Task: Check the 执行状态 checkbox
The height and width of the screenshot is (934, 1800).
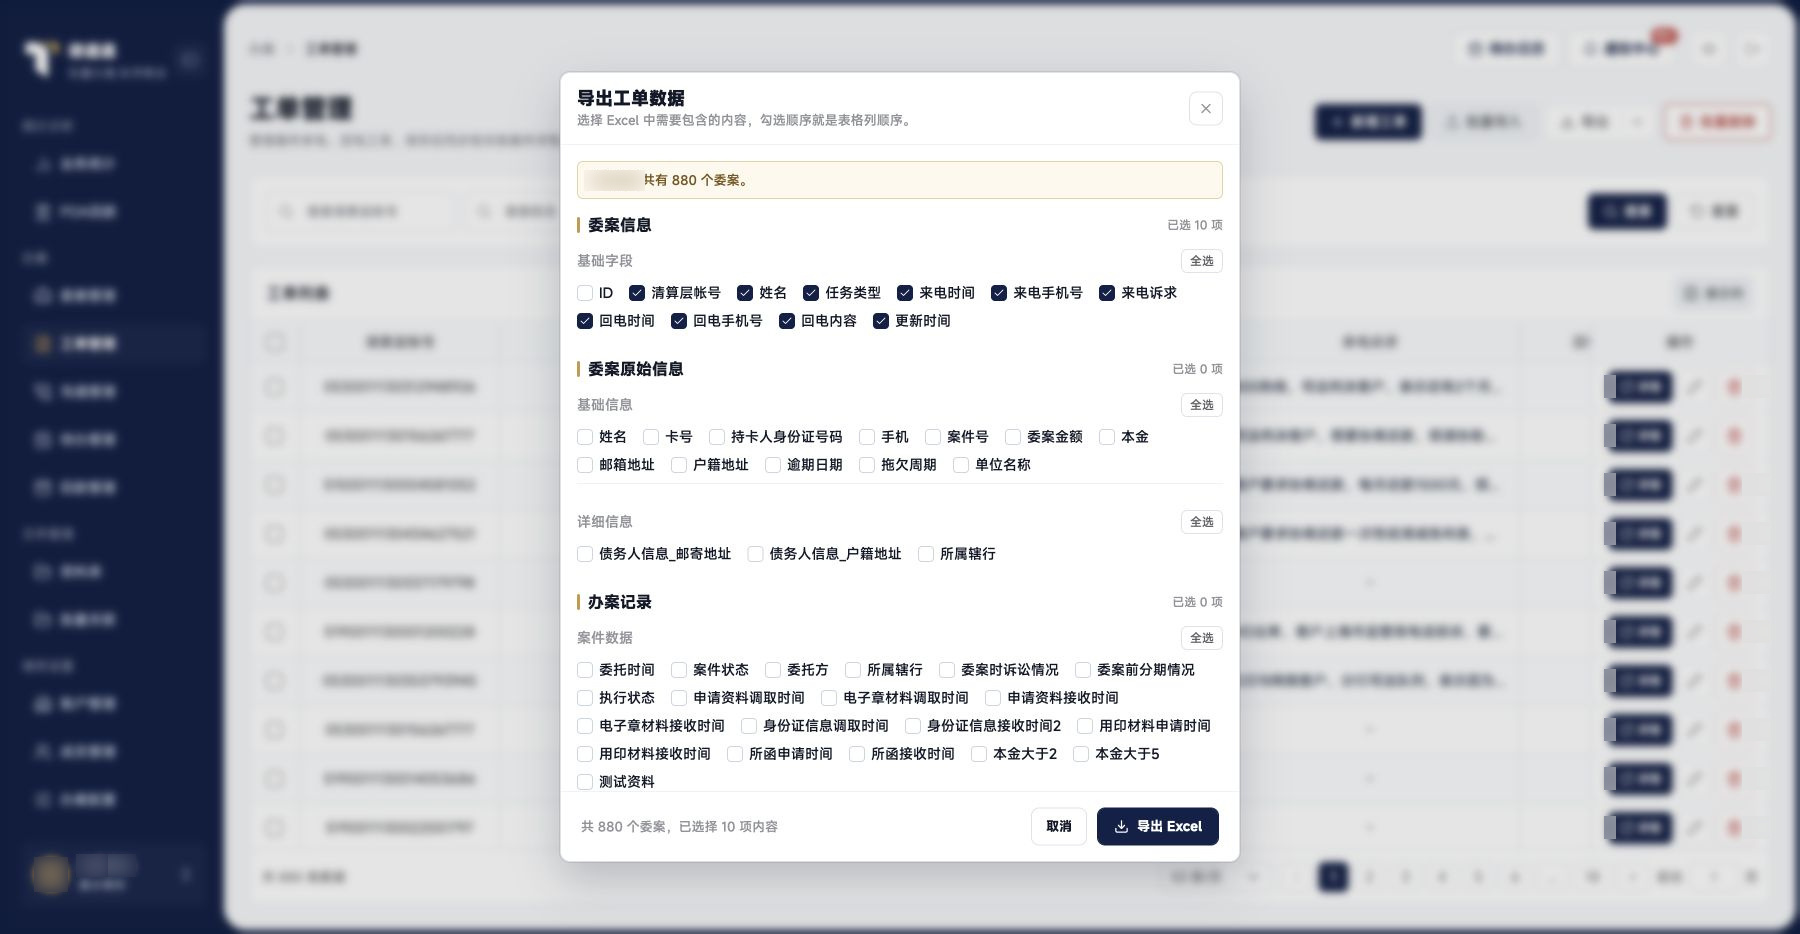Action: click(x=585, y=698)
